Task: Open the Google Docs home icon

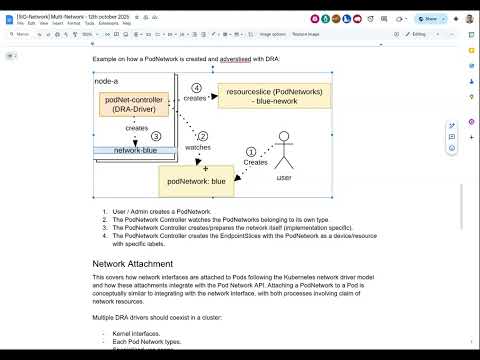Action: click(x=9, y=19)
